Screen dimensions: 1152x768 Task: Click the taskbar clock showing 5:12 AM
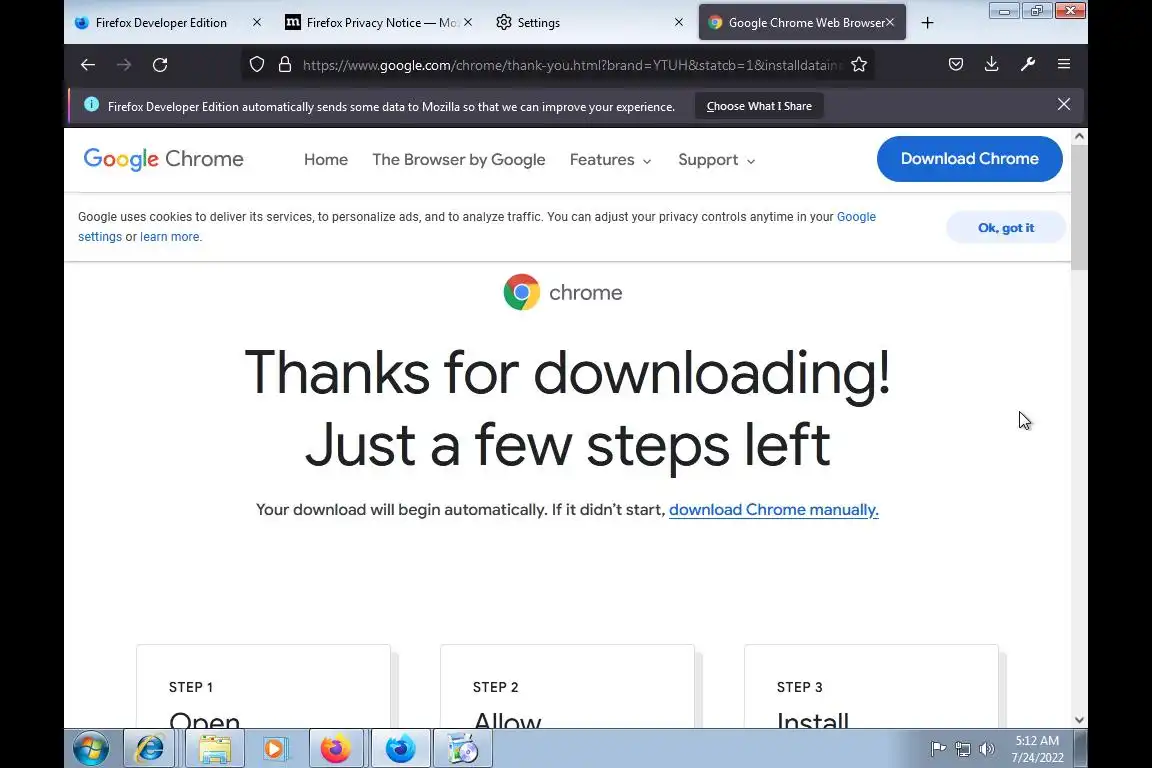pos(1037,749)
